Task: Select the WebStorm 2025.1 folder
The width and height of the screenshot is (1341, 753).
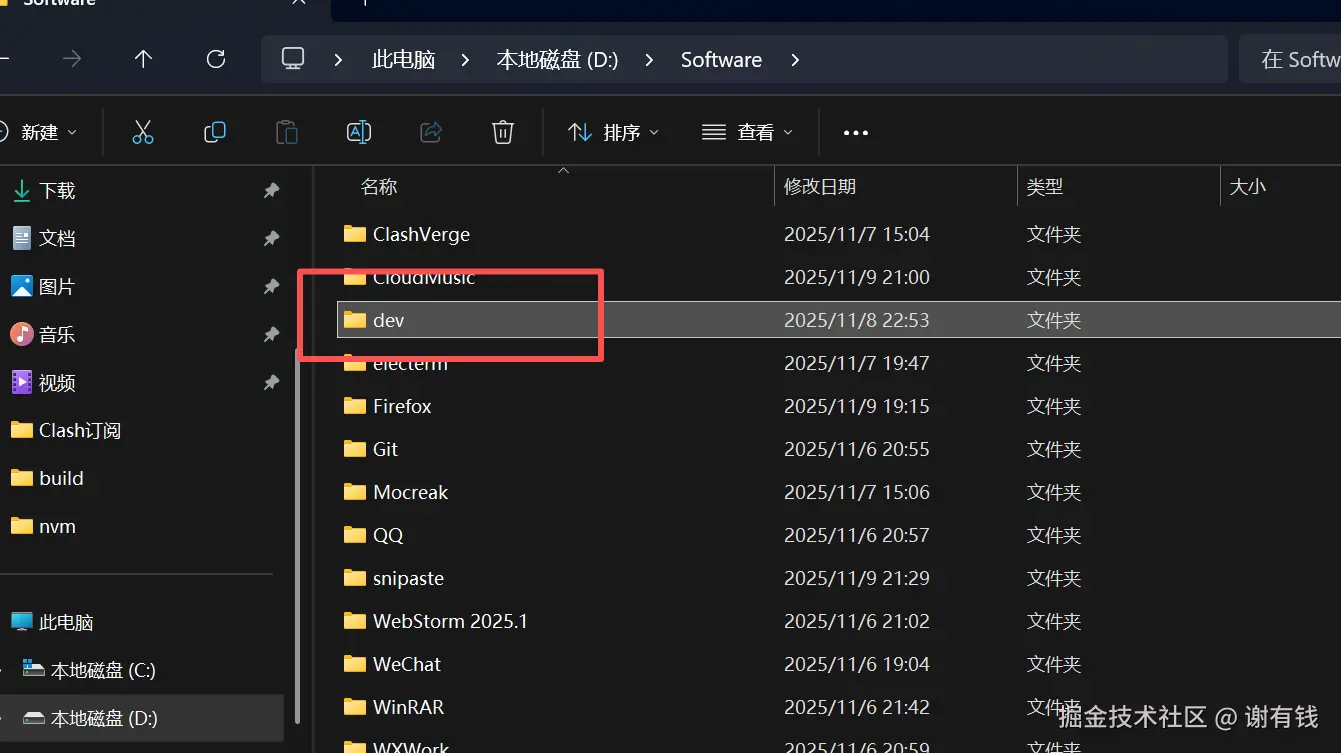Action: pos(450,621)
